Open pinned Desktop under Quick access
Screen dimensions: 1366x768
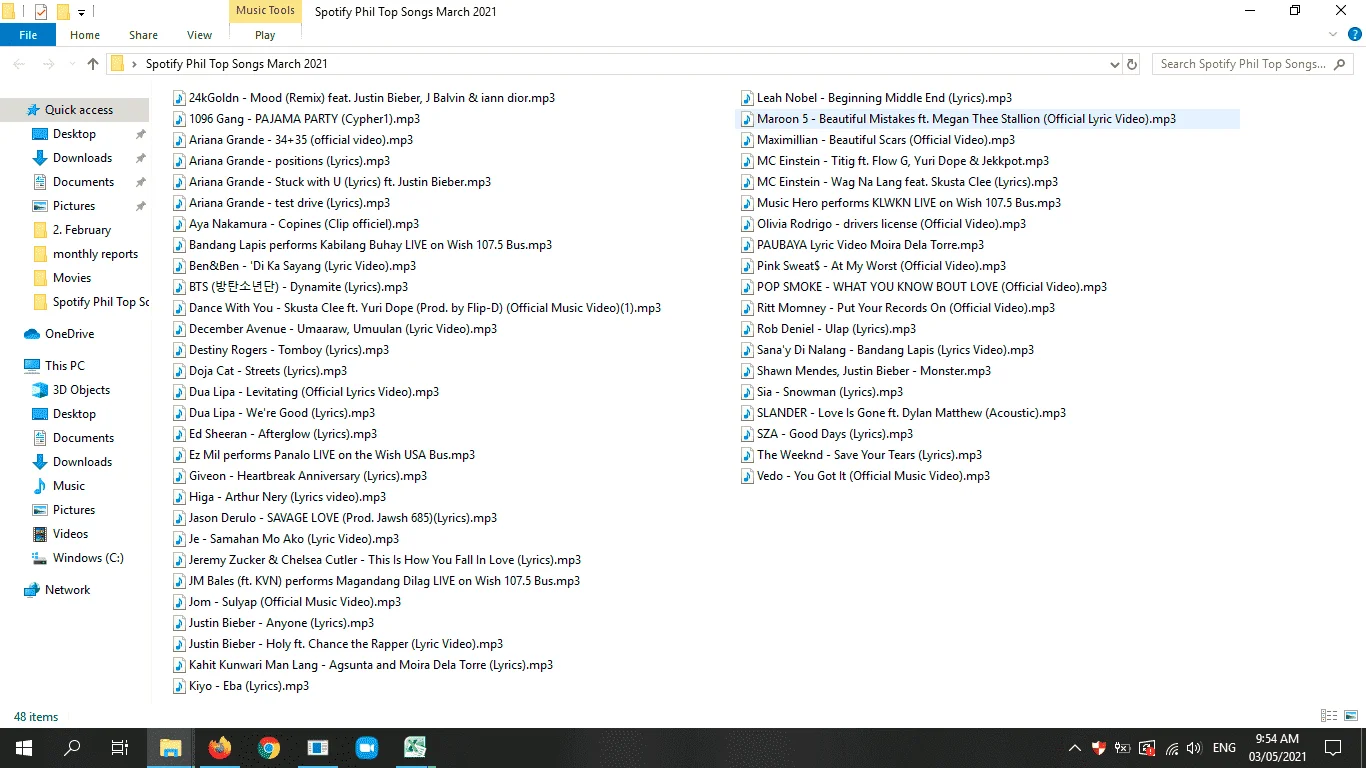(x=75, y=134)
